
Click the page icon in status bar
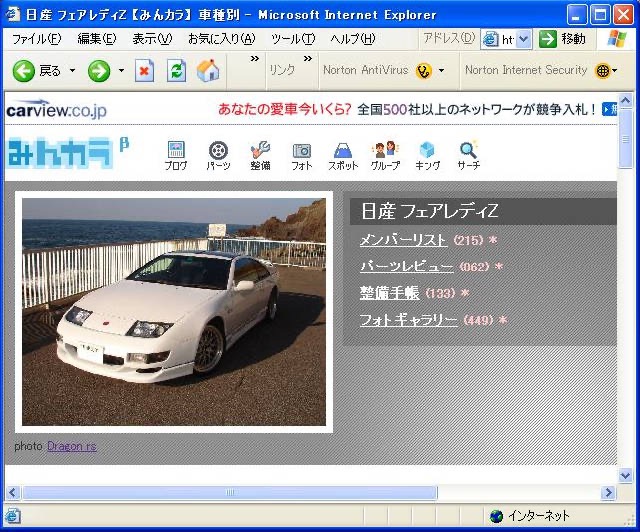(12, 516)
